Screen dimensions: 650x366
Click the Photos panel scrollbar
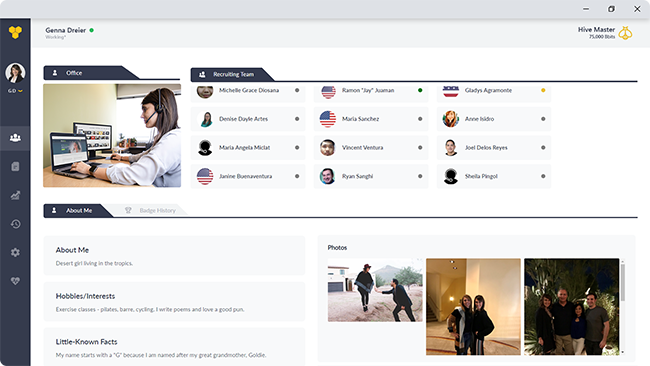(623, 283)
